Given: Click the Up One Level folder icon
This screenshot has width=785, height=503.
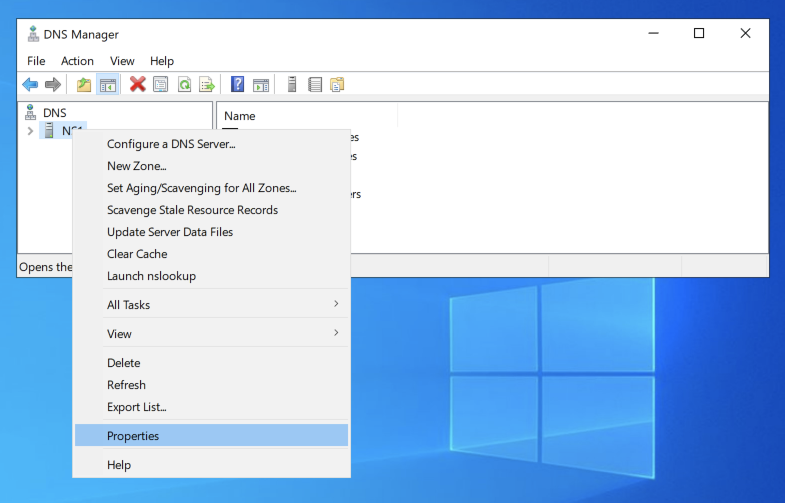Looking at the screenshot, I should (x=84, y=85).
